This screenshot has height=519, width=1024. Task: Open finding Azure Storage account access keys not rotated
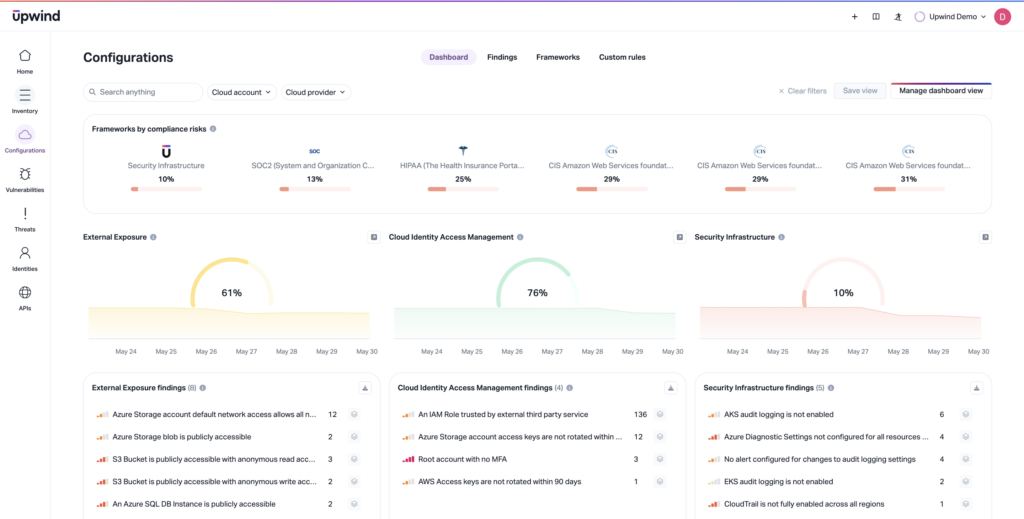(520, 437)
